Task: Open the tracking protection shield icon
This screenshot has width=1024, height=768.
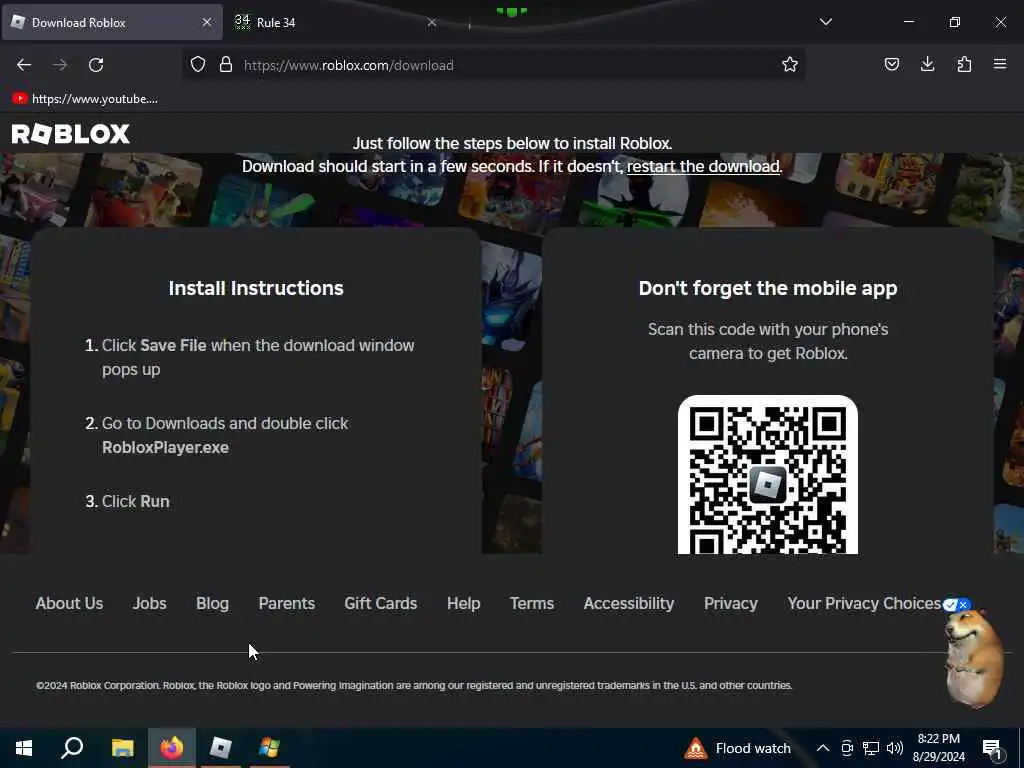Action: point(198,65)
